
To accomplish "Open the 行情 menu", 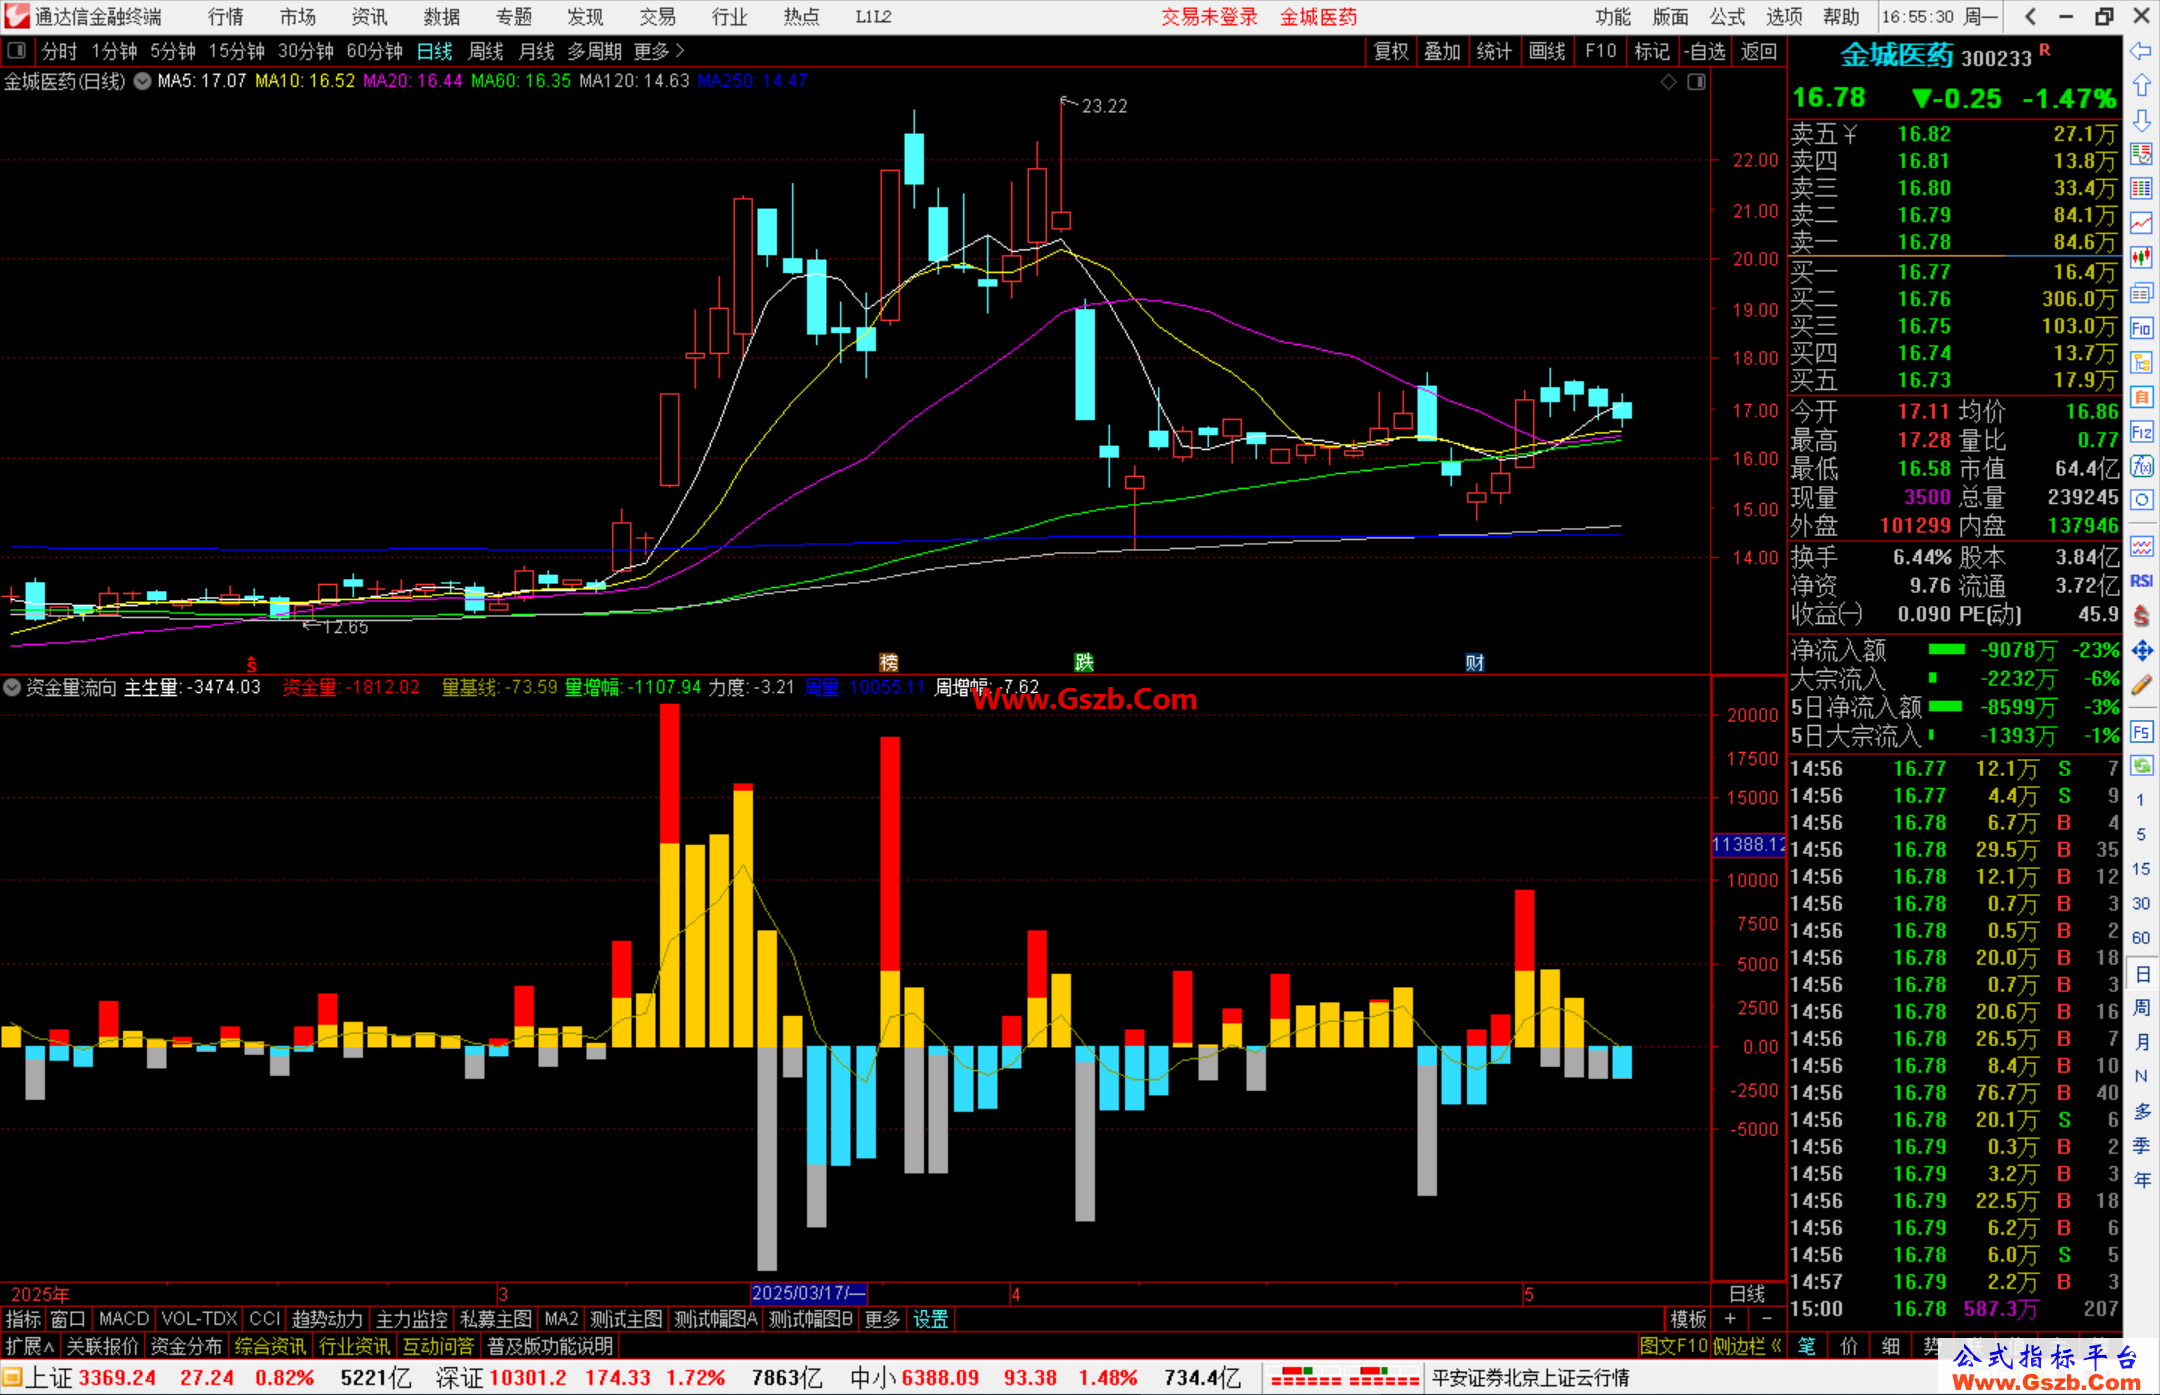I will click(225, 17).
